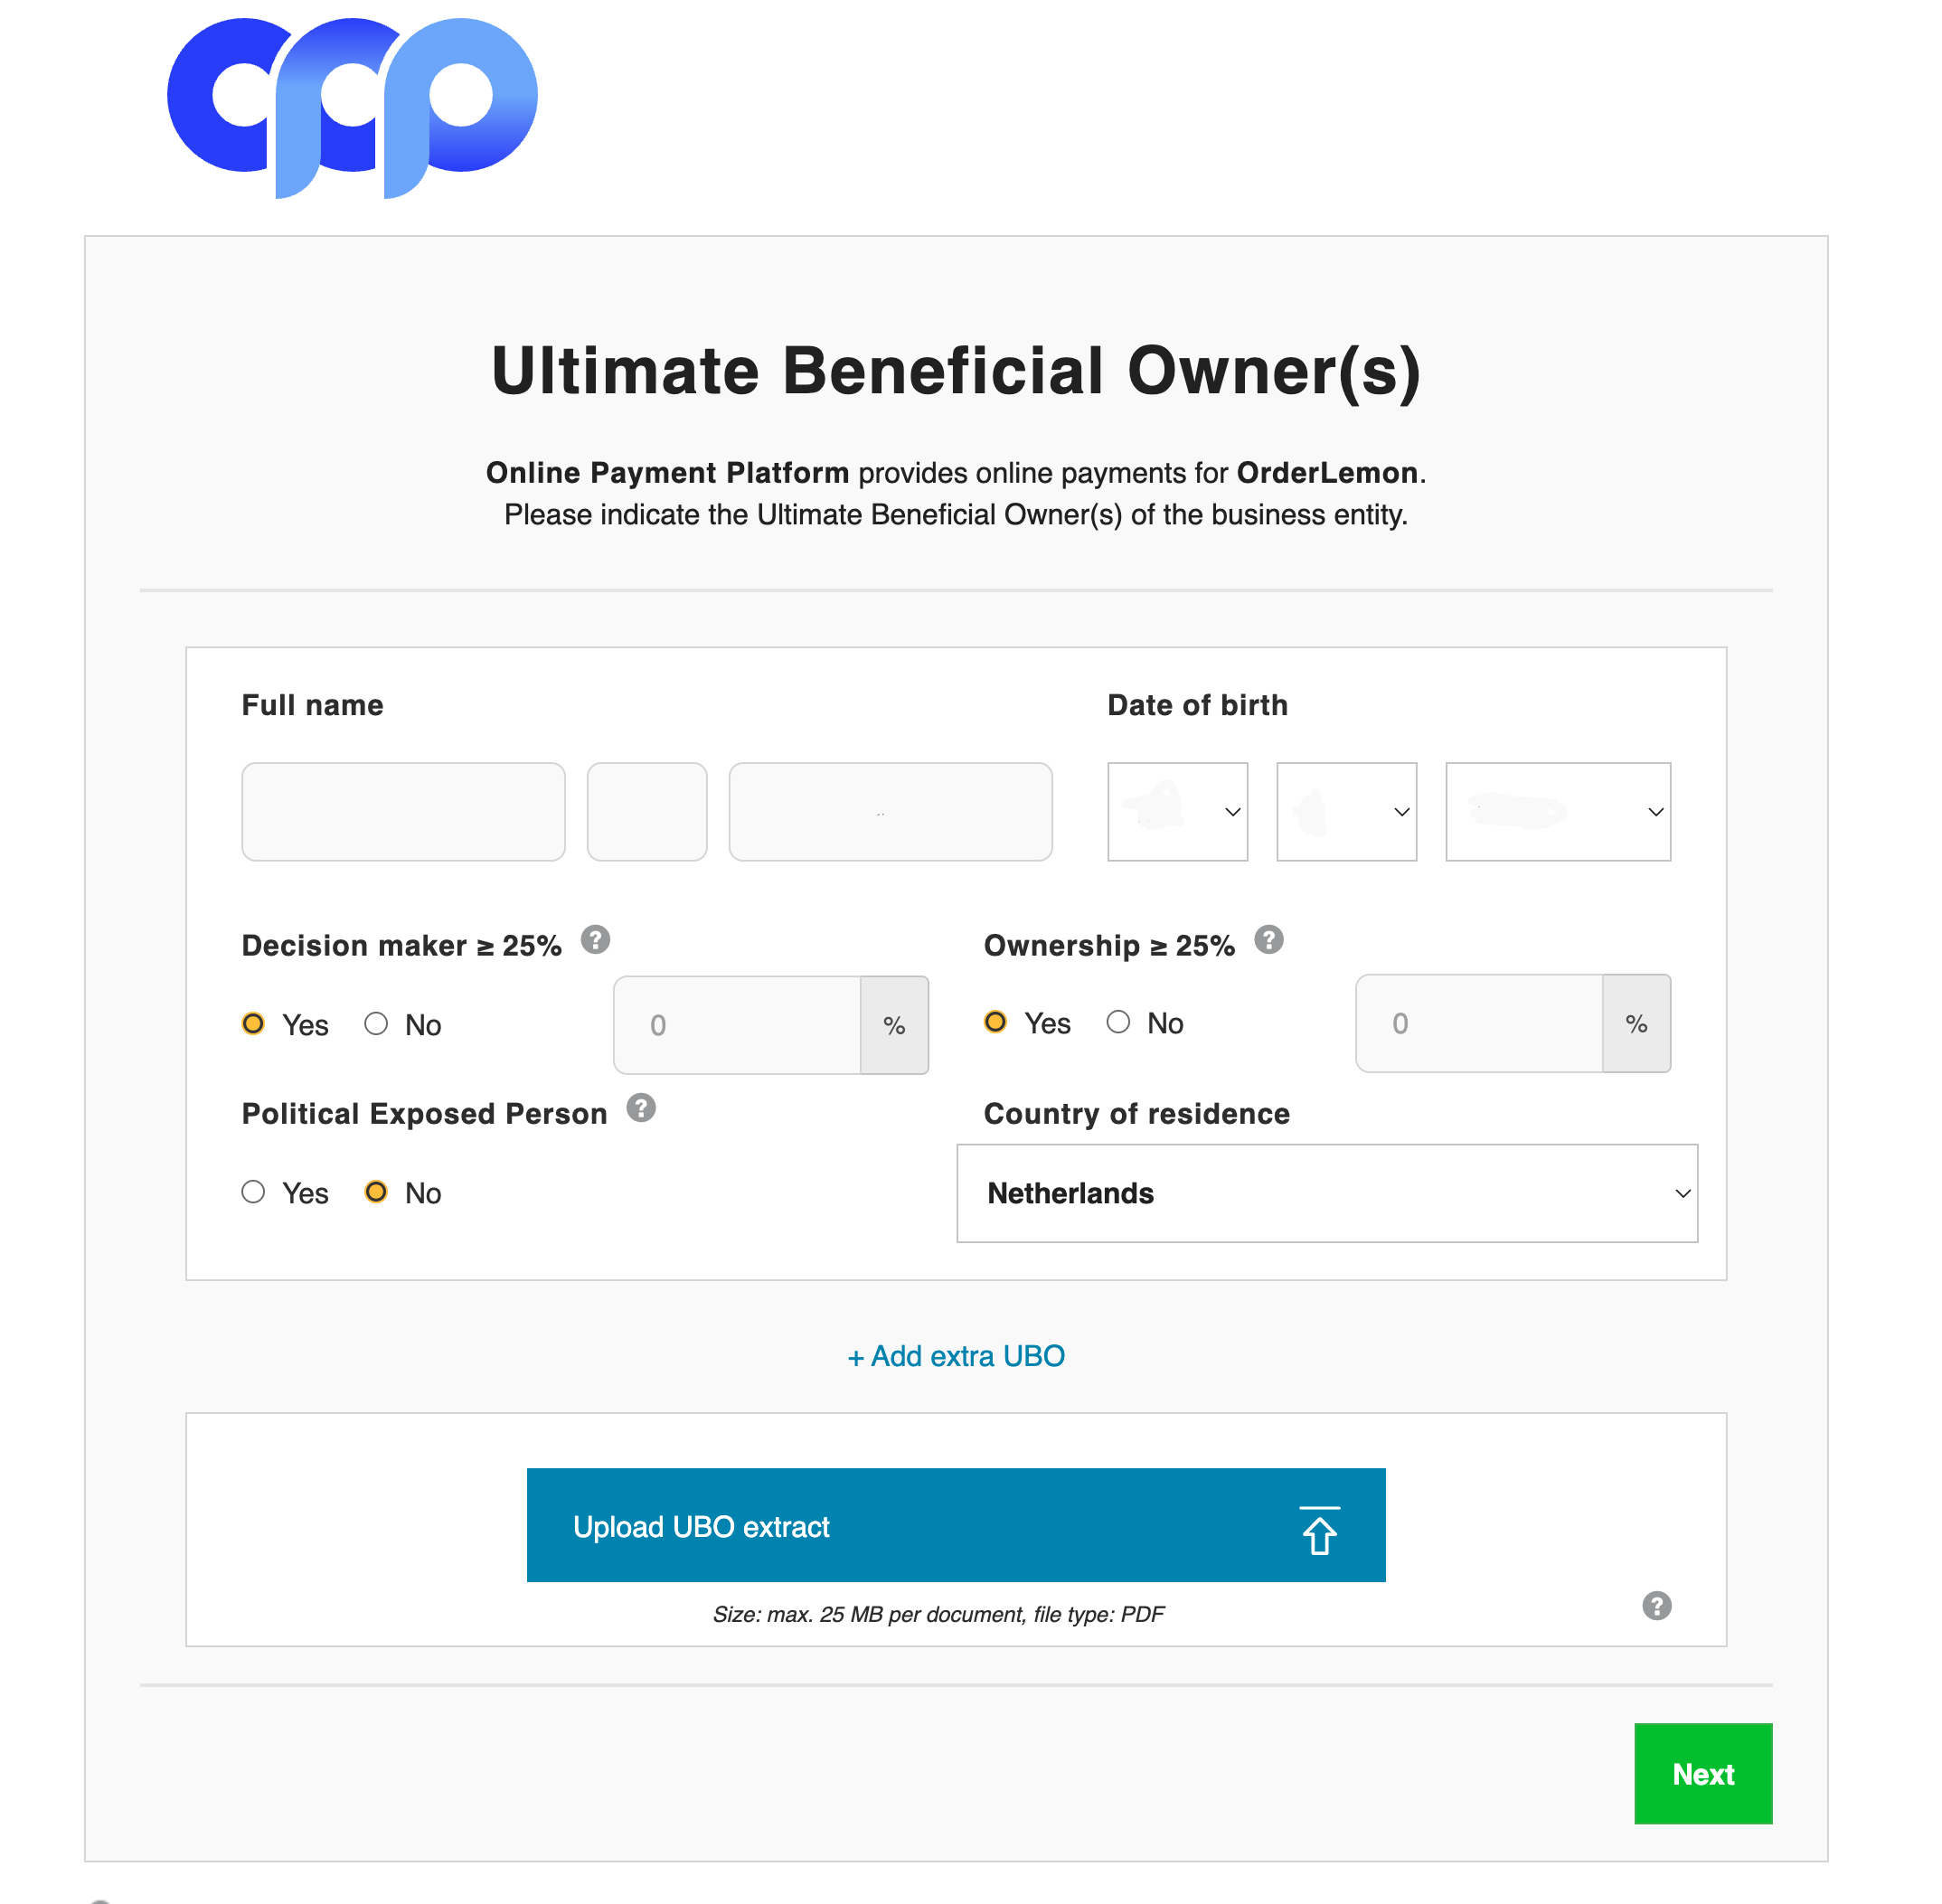Click the Ownership help question icon
This screenshot has width=1942, height=1904.
(x=1268, y=940)
